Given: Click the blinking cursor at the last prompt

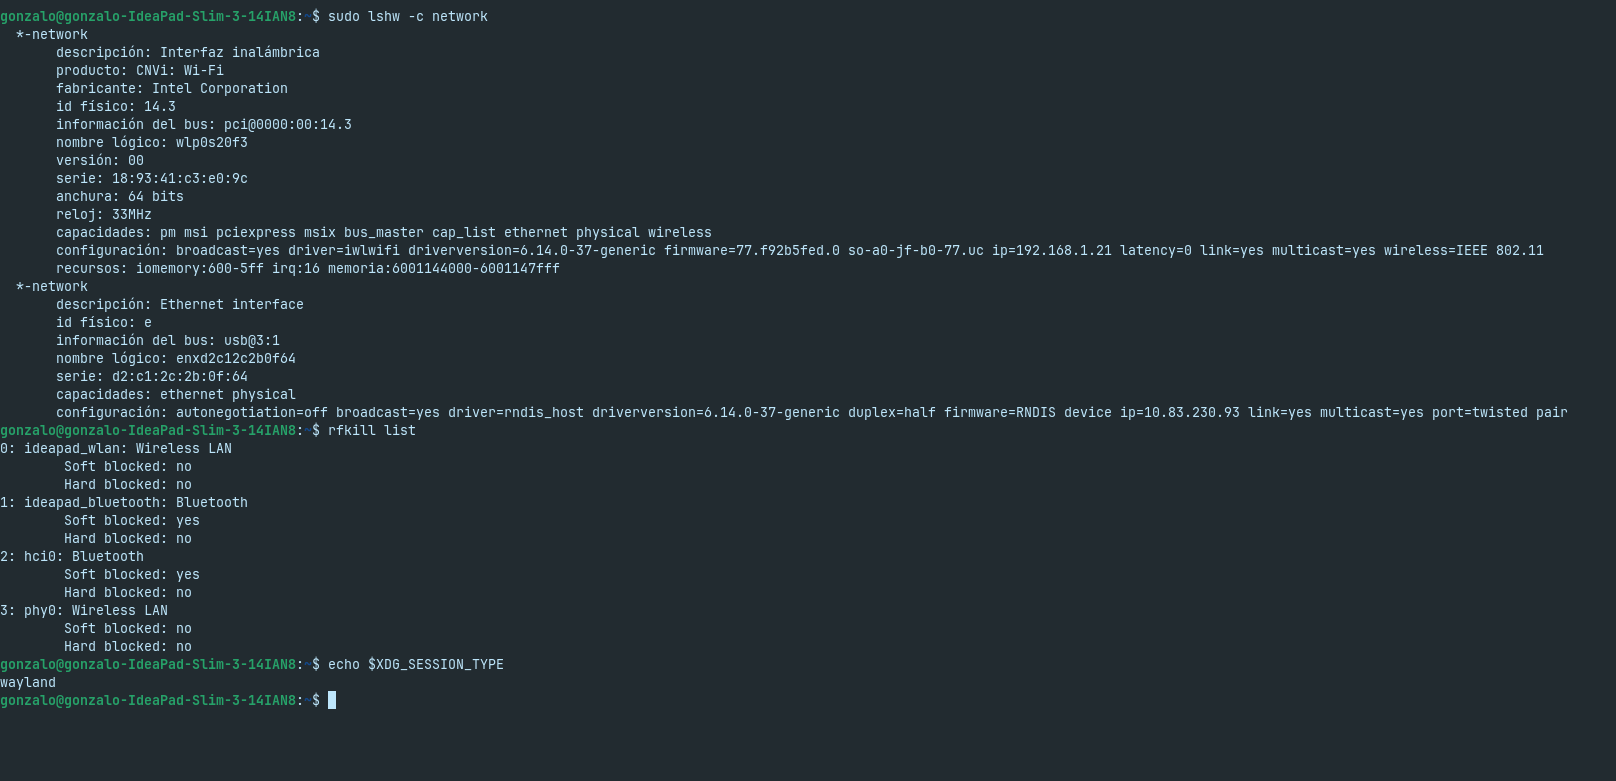Looking at the screenshot, I should 332,700.
